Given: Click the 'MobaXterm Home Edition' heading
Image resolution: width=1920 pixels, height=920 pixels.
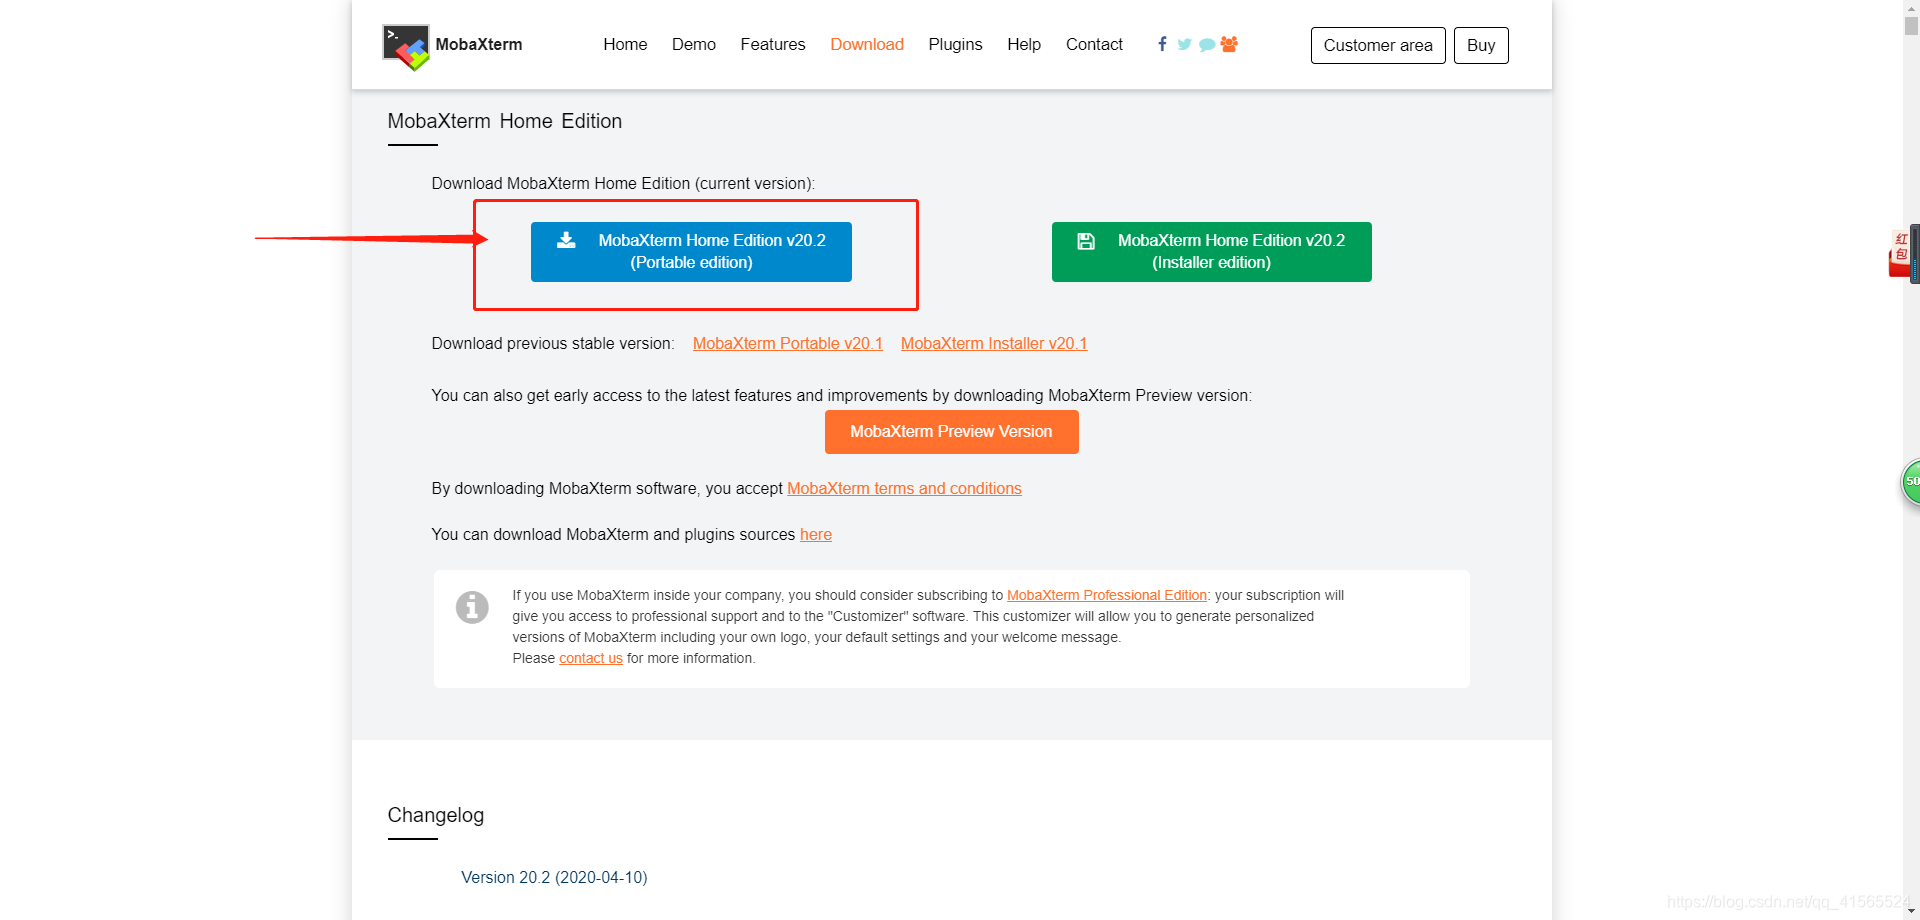Looking at the screenshot, I should click(505, 121).
